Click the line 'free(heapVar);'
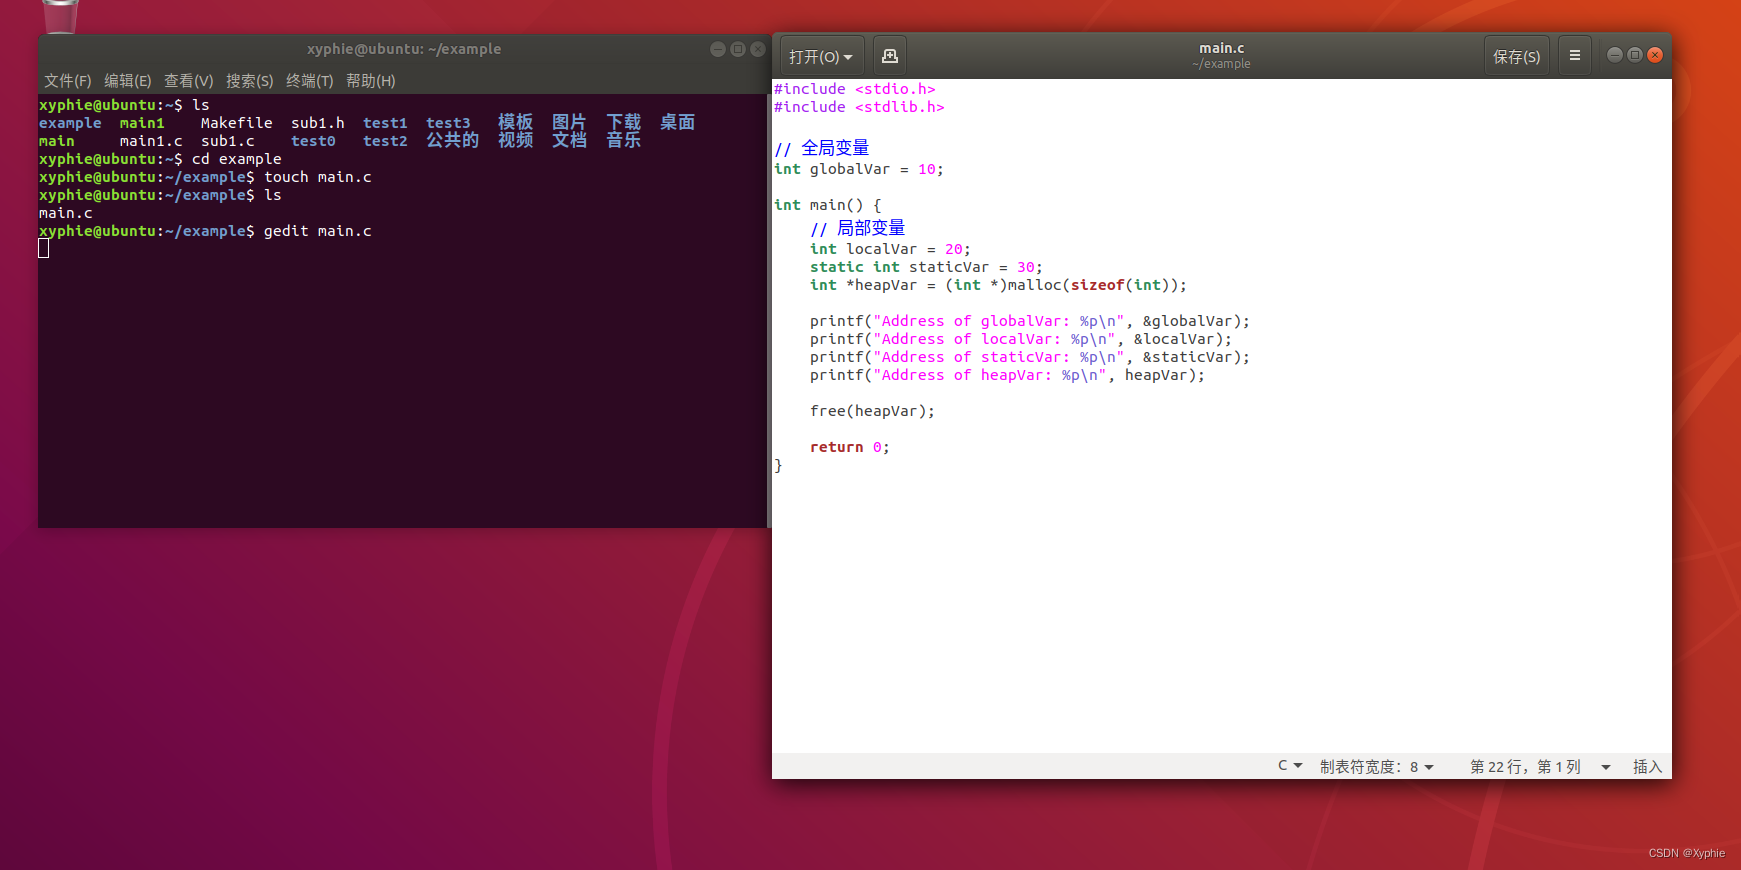Image resolution: width=1741 pixels, height=870 pixels. (872, 411)
